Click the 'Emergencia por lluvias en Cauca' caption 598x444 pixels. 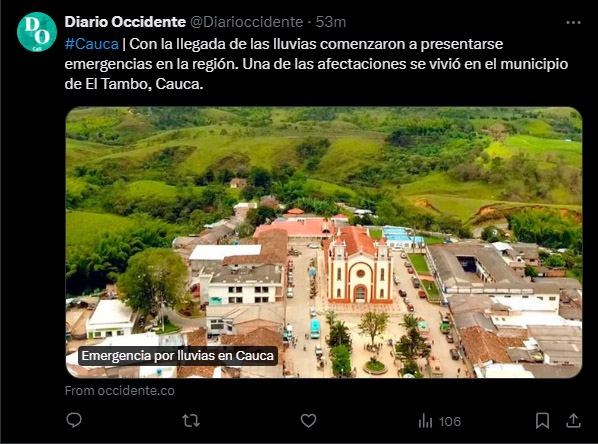pos(178,356)
